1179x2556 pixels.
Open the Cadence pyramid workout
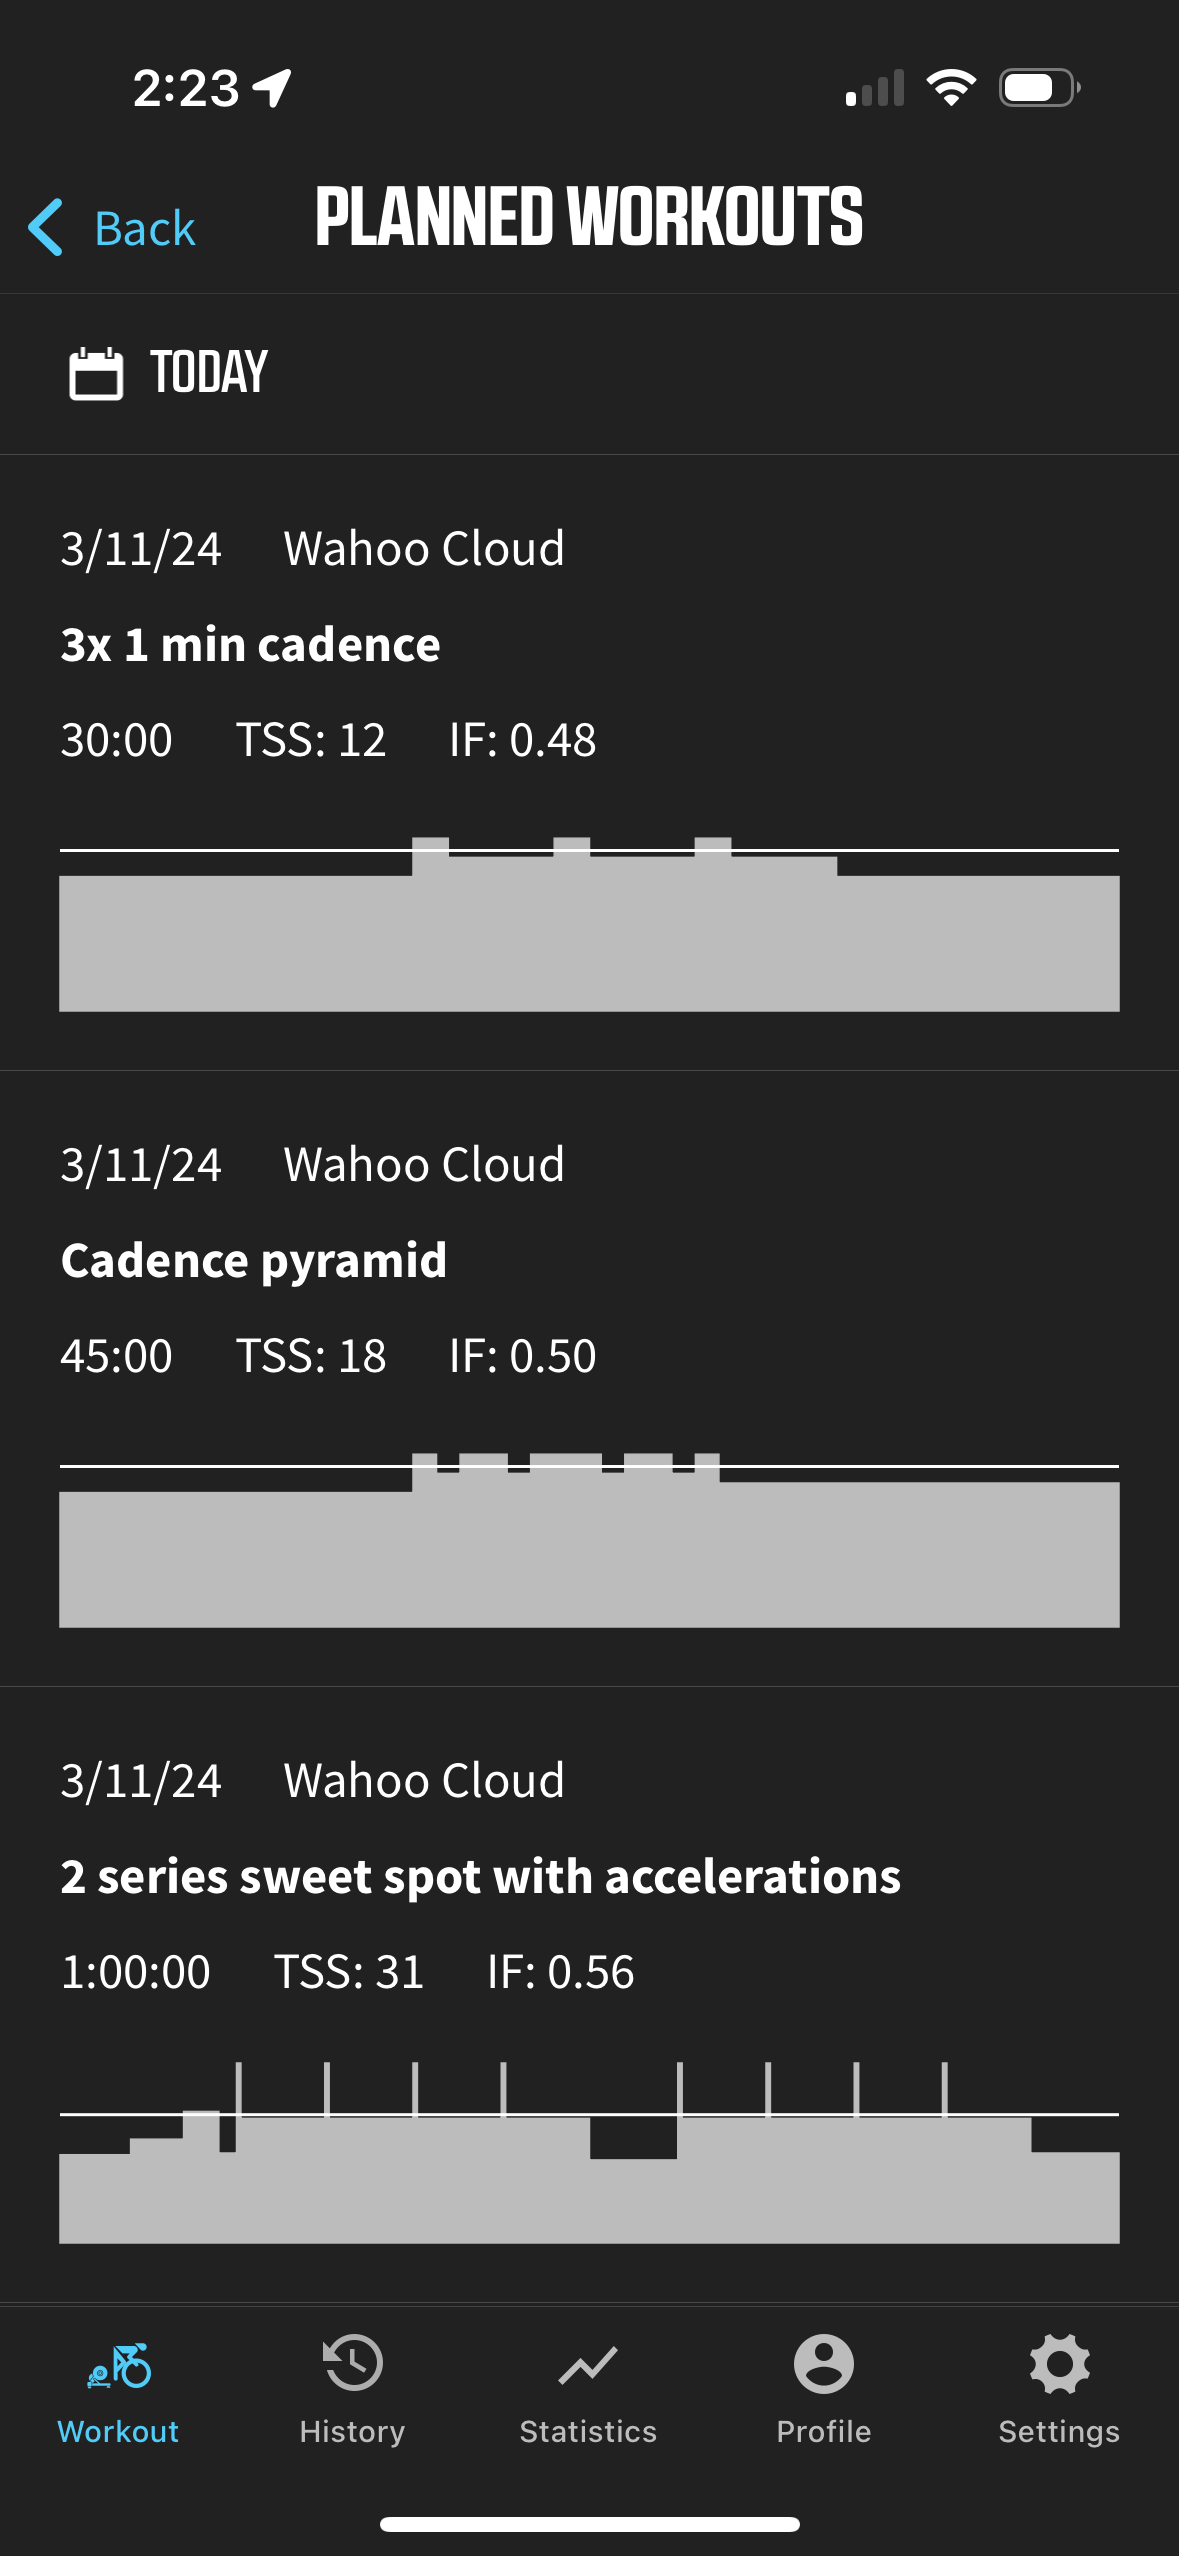[254, 1261]
